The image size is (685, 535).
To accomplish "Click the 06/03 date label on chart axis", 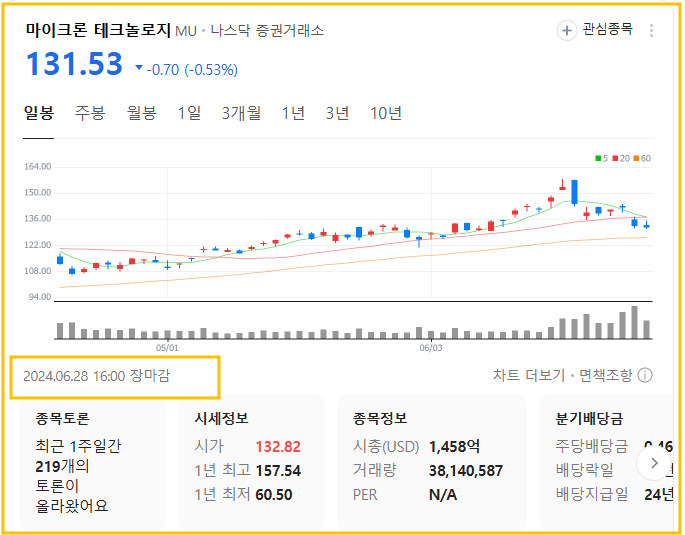I will click(x=431, y=348).
